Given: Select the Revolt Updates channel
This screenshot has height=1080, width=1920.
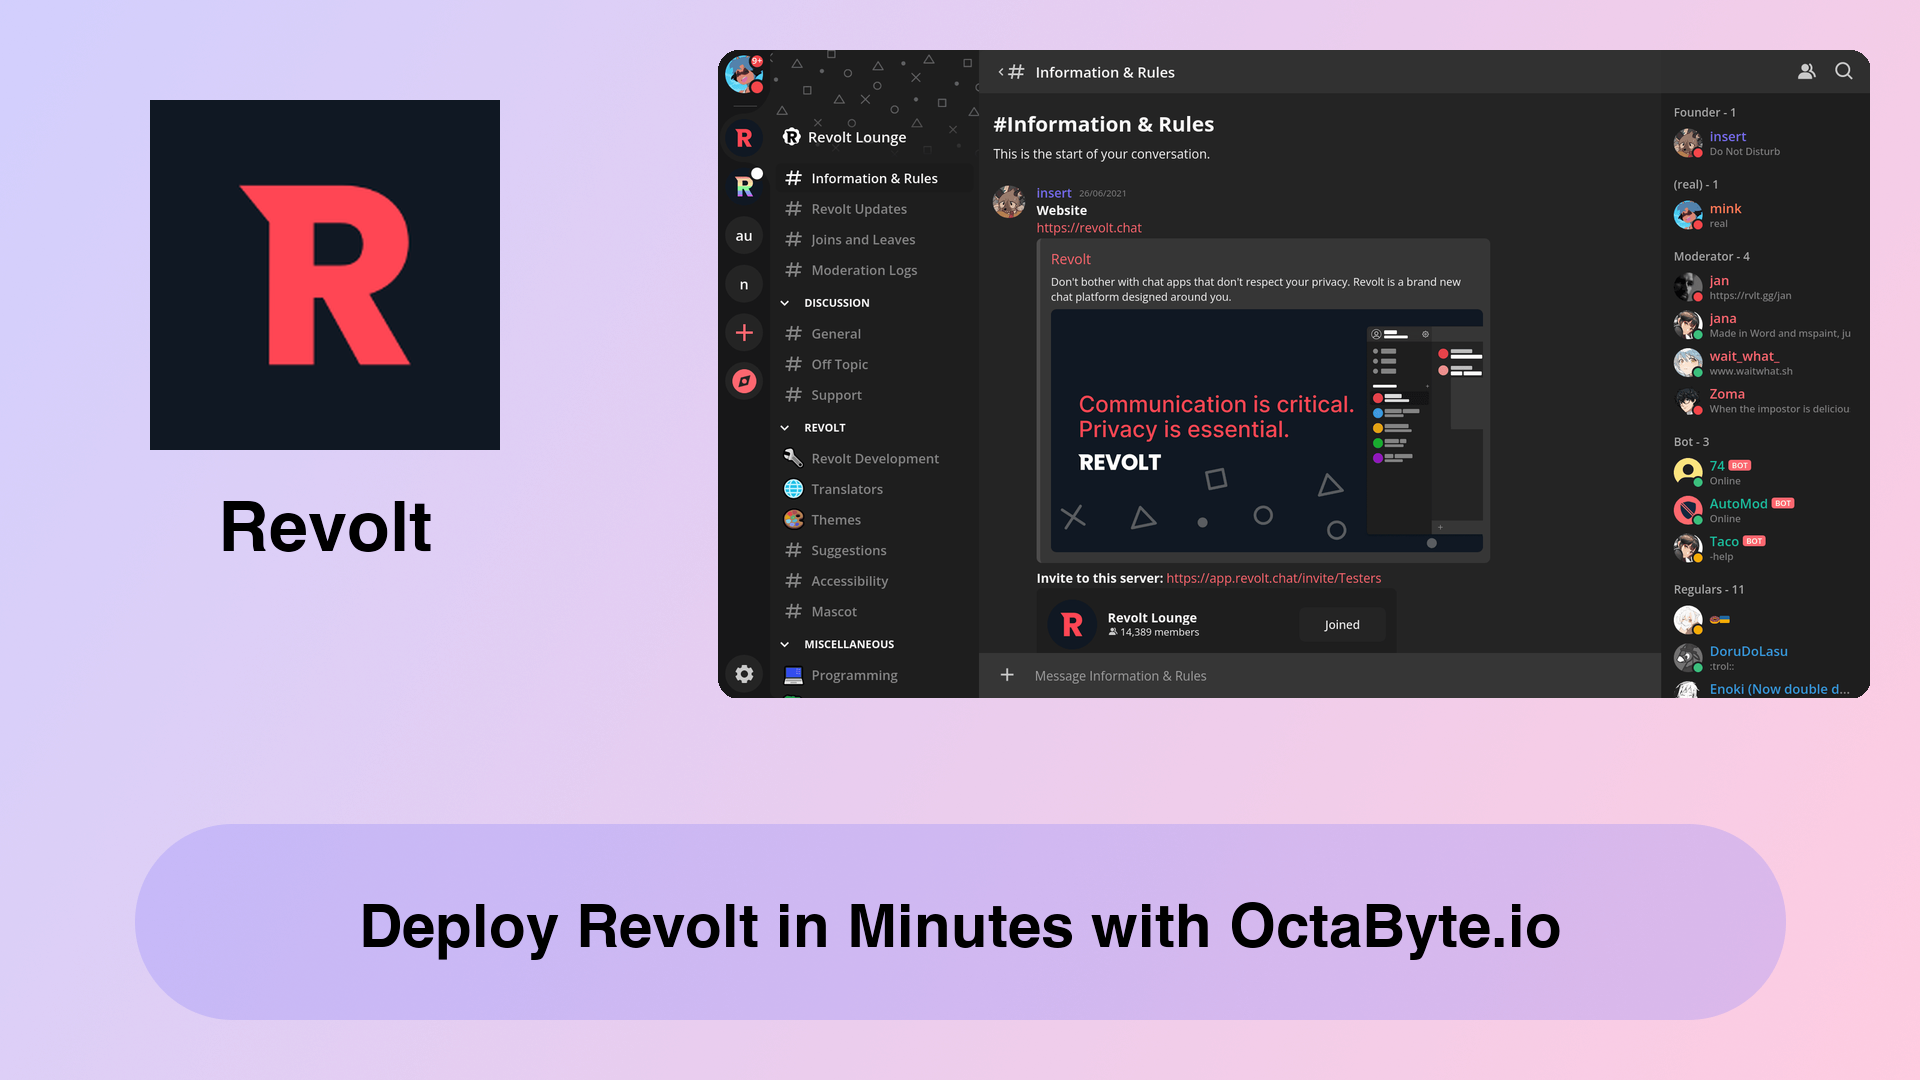Looking at the screenshot, I should 858,207.
